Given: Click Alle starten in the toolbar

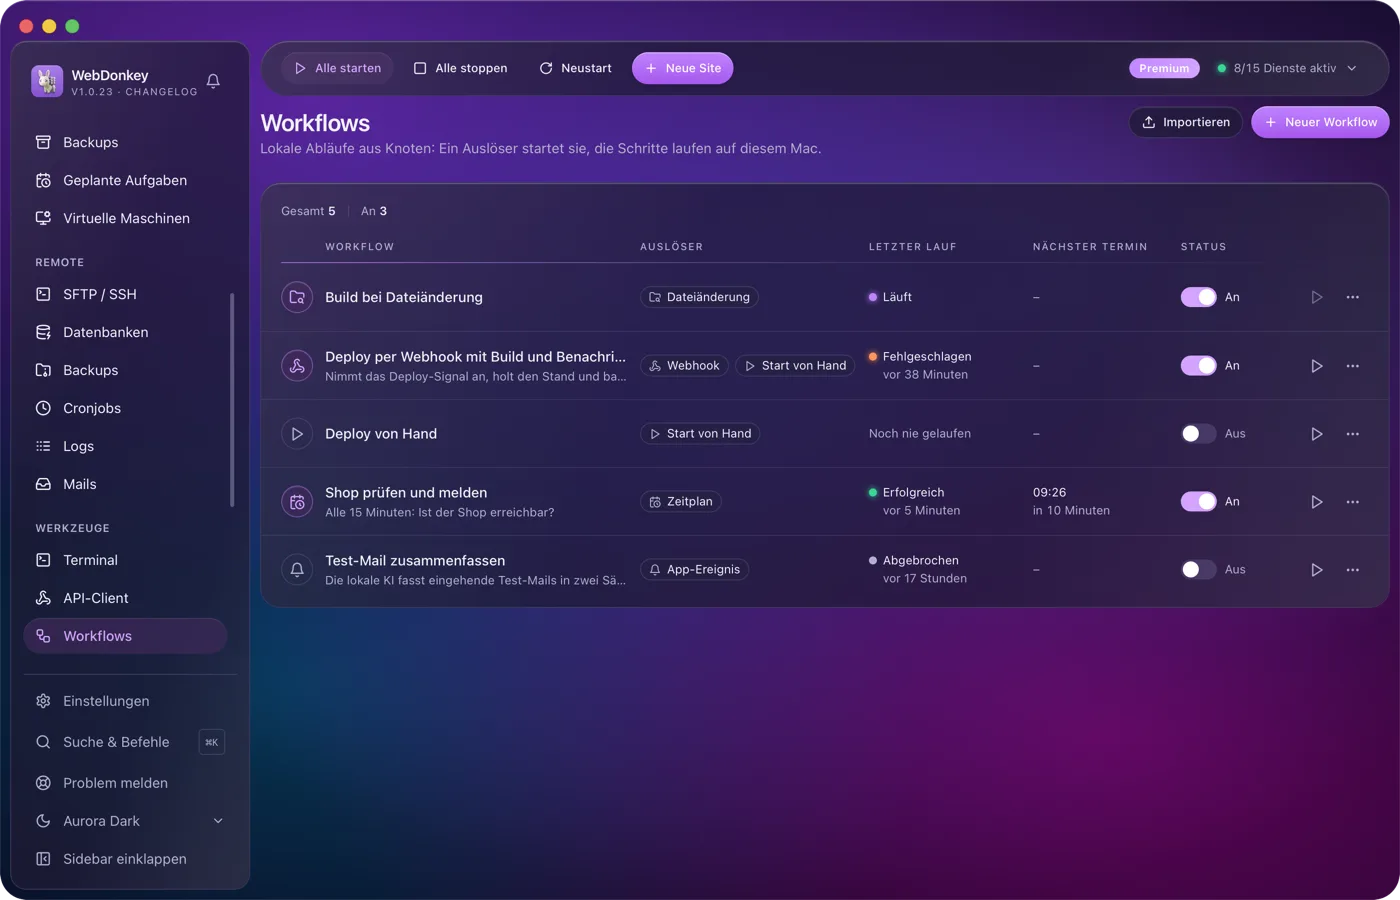Looking at the screenshot, I should [x=338, y=68].
